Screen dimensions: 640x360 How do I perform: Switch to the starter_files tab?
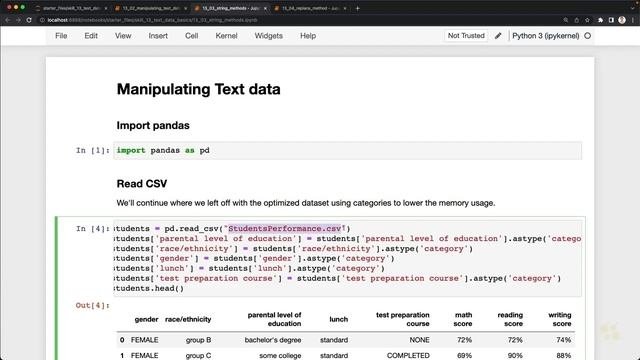[x=70, y=8]
